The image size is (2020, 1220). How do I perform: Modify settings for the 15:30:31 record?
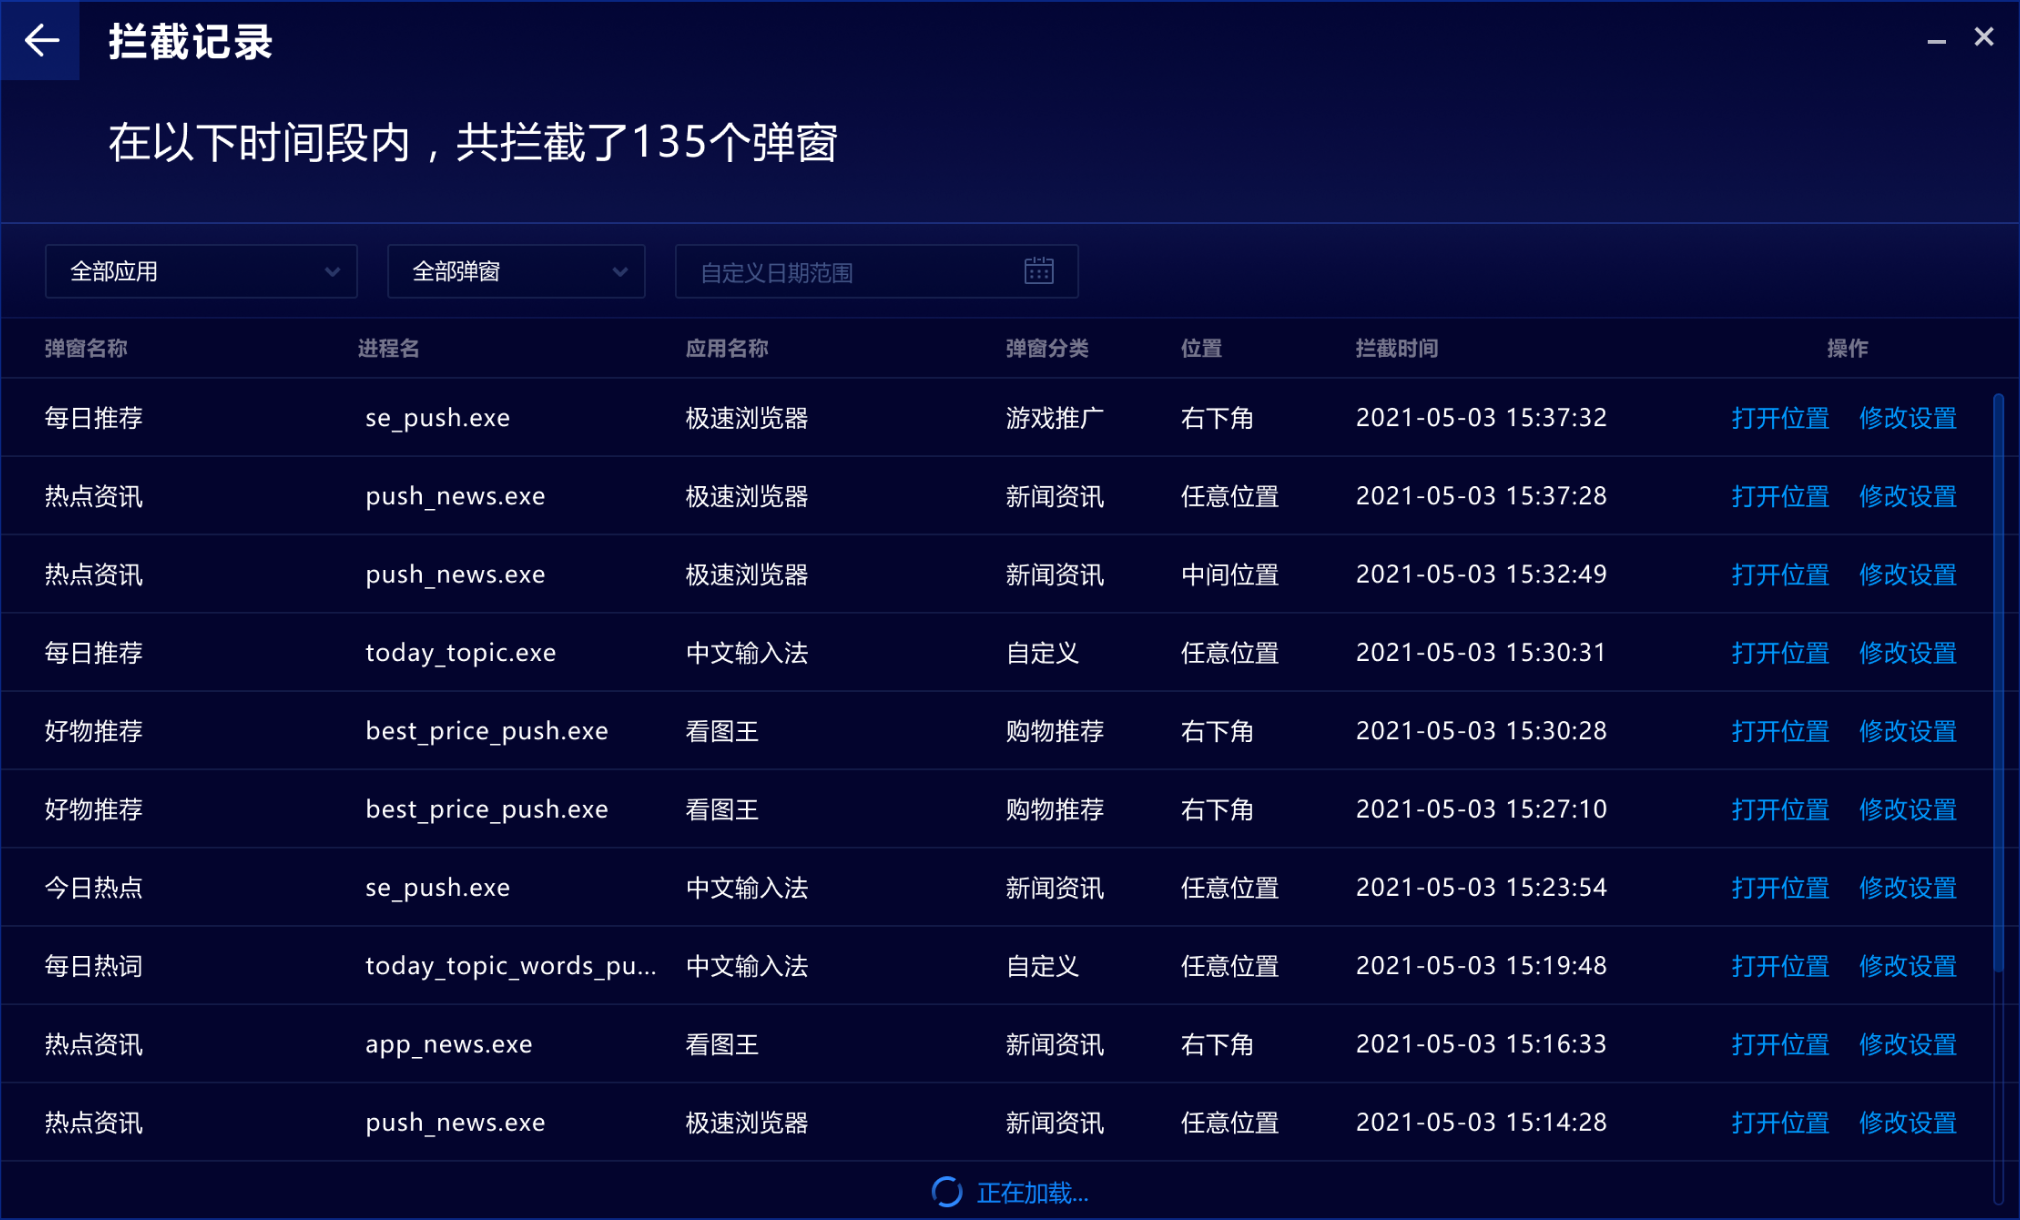pyautogui.click(x=1907, y=653)
